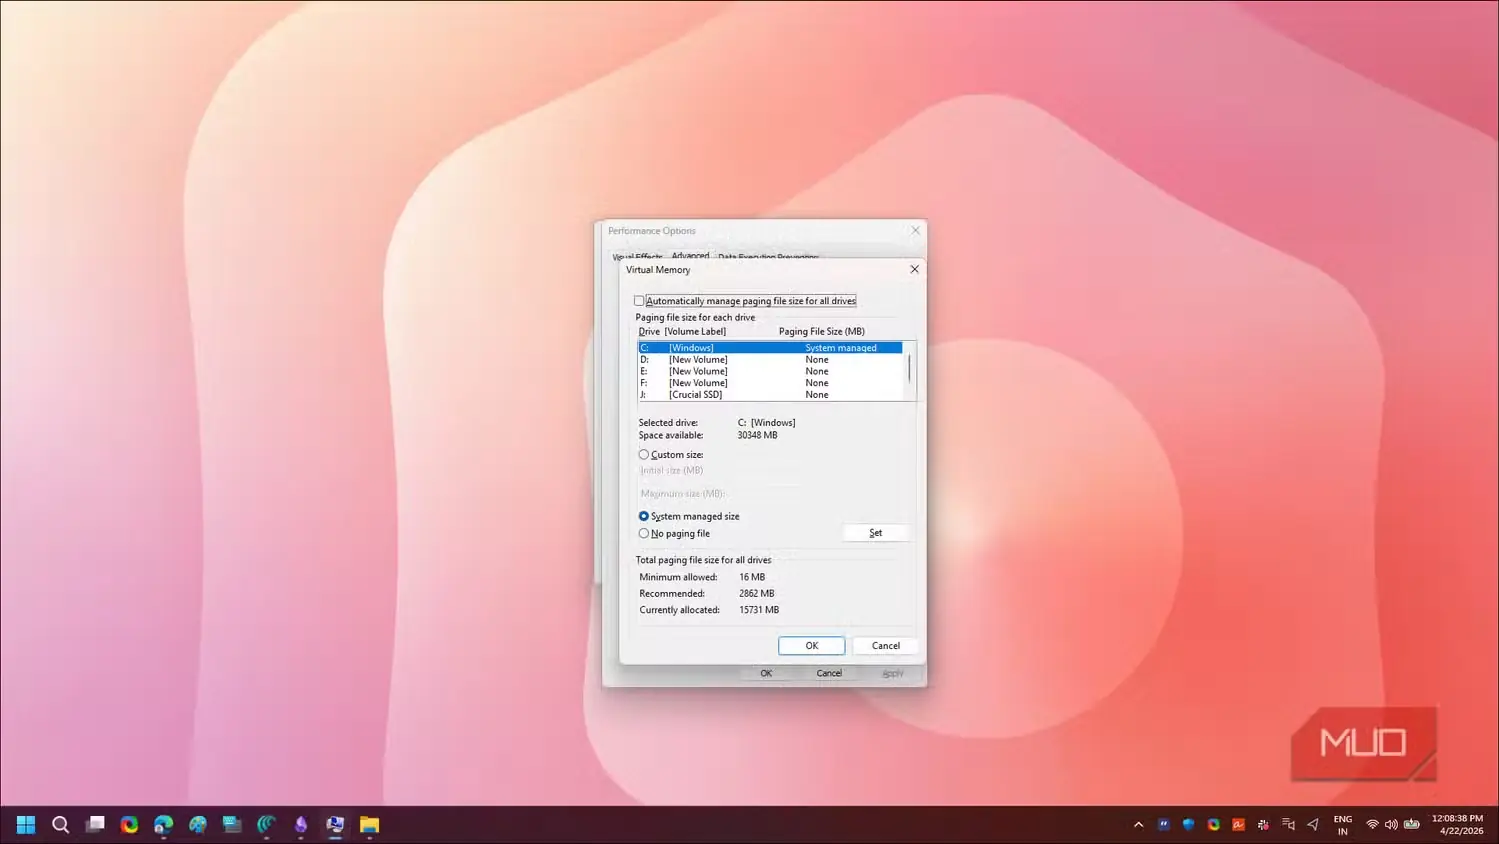This screenshot has width=1499, height=844.
Task: Open the Wi-Fi network icon
Action: (x=1372, y=825)
